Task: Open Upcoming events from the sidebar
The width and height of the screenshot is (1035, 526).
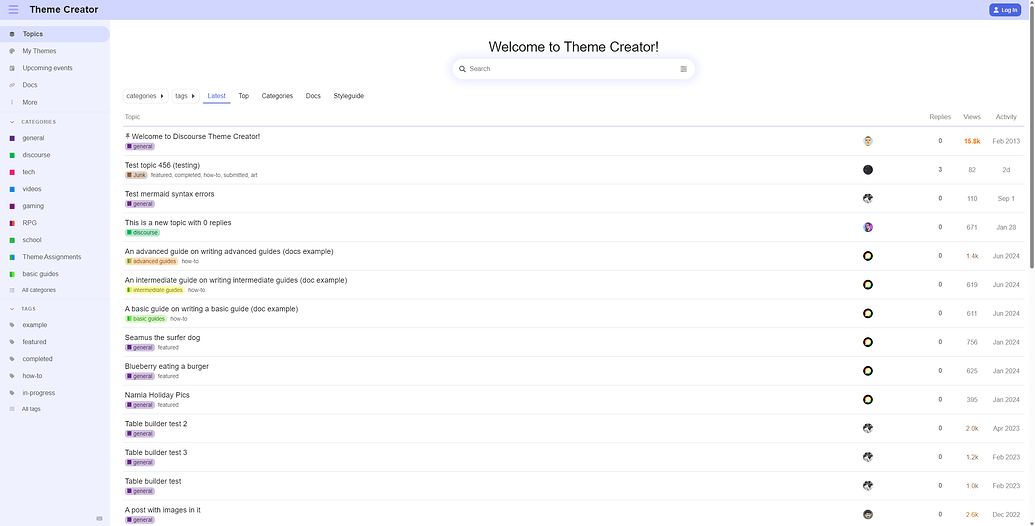Action: click(x=47, y=68)
